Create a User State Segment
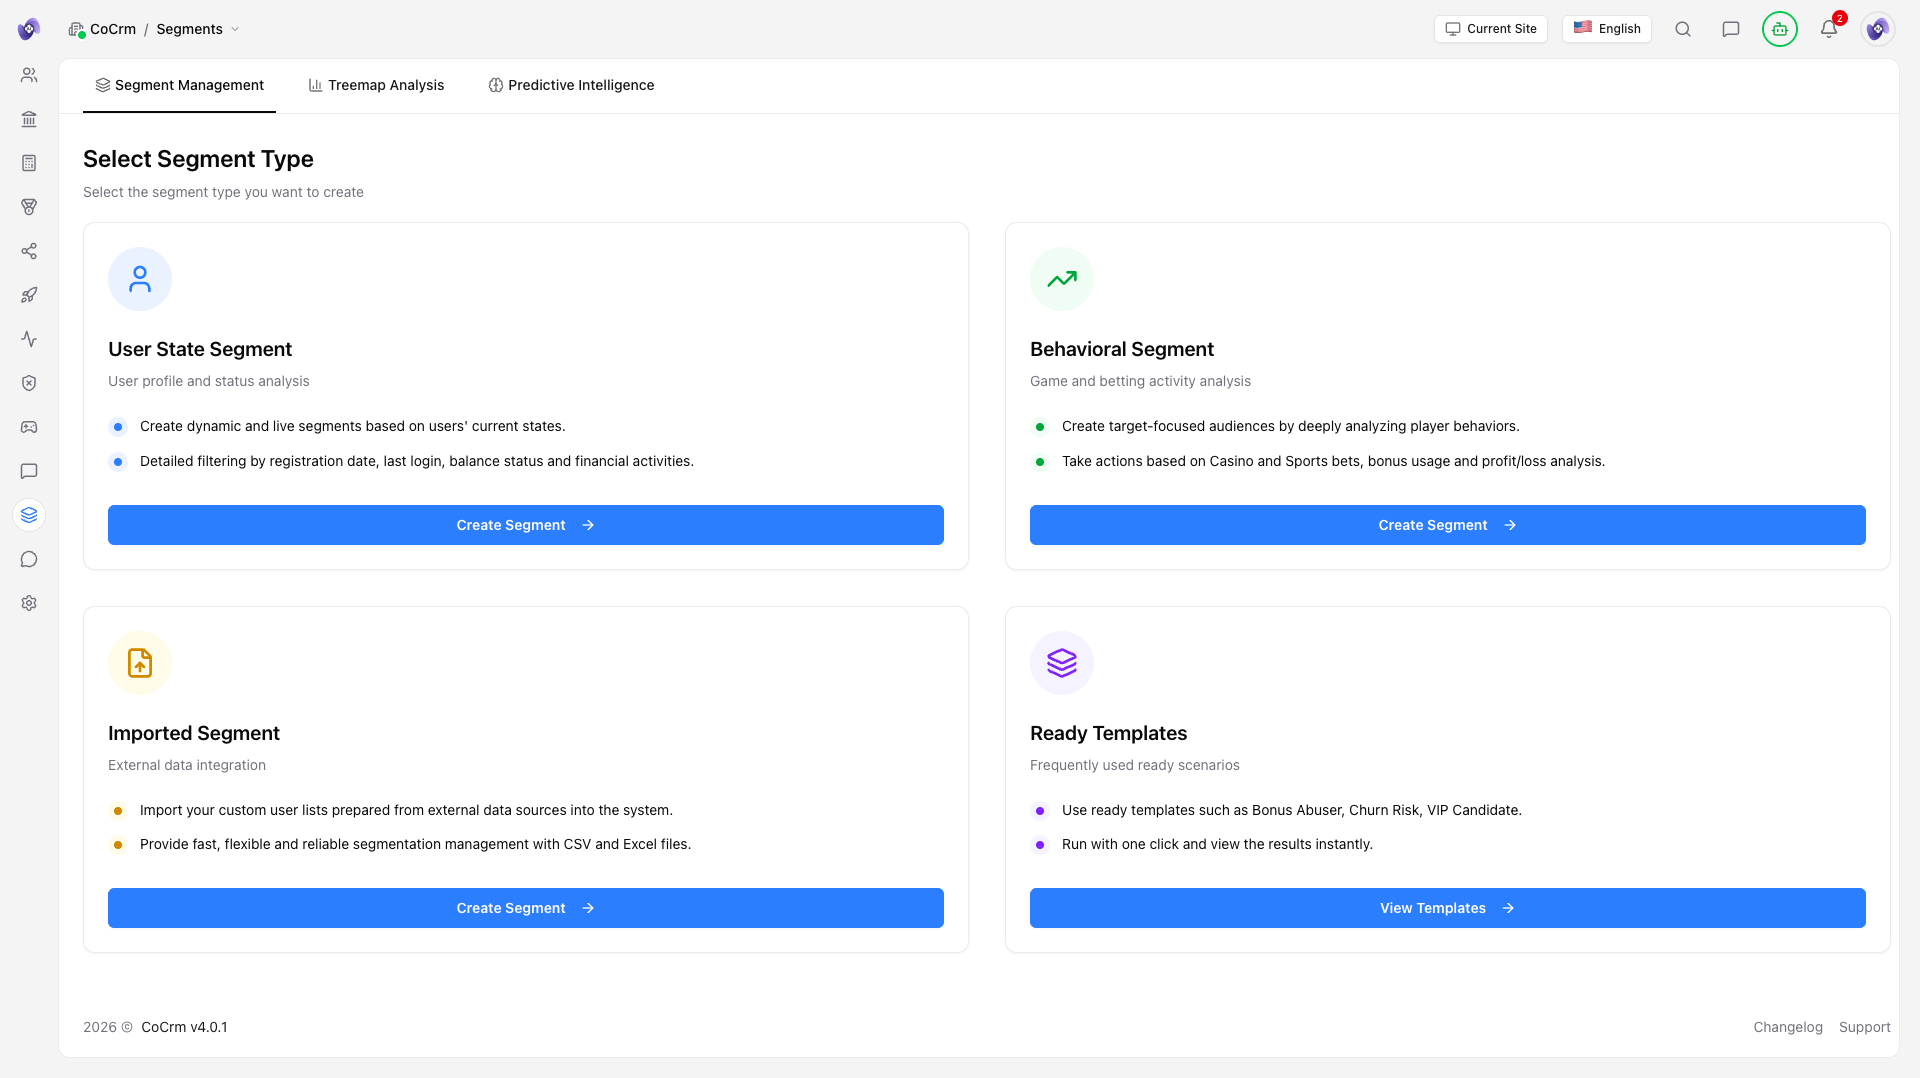Image resolution: width=1920 pixels, height=1078 pixels. [x=525, y=525]
